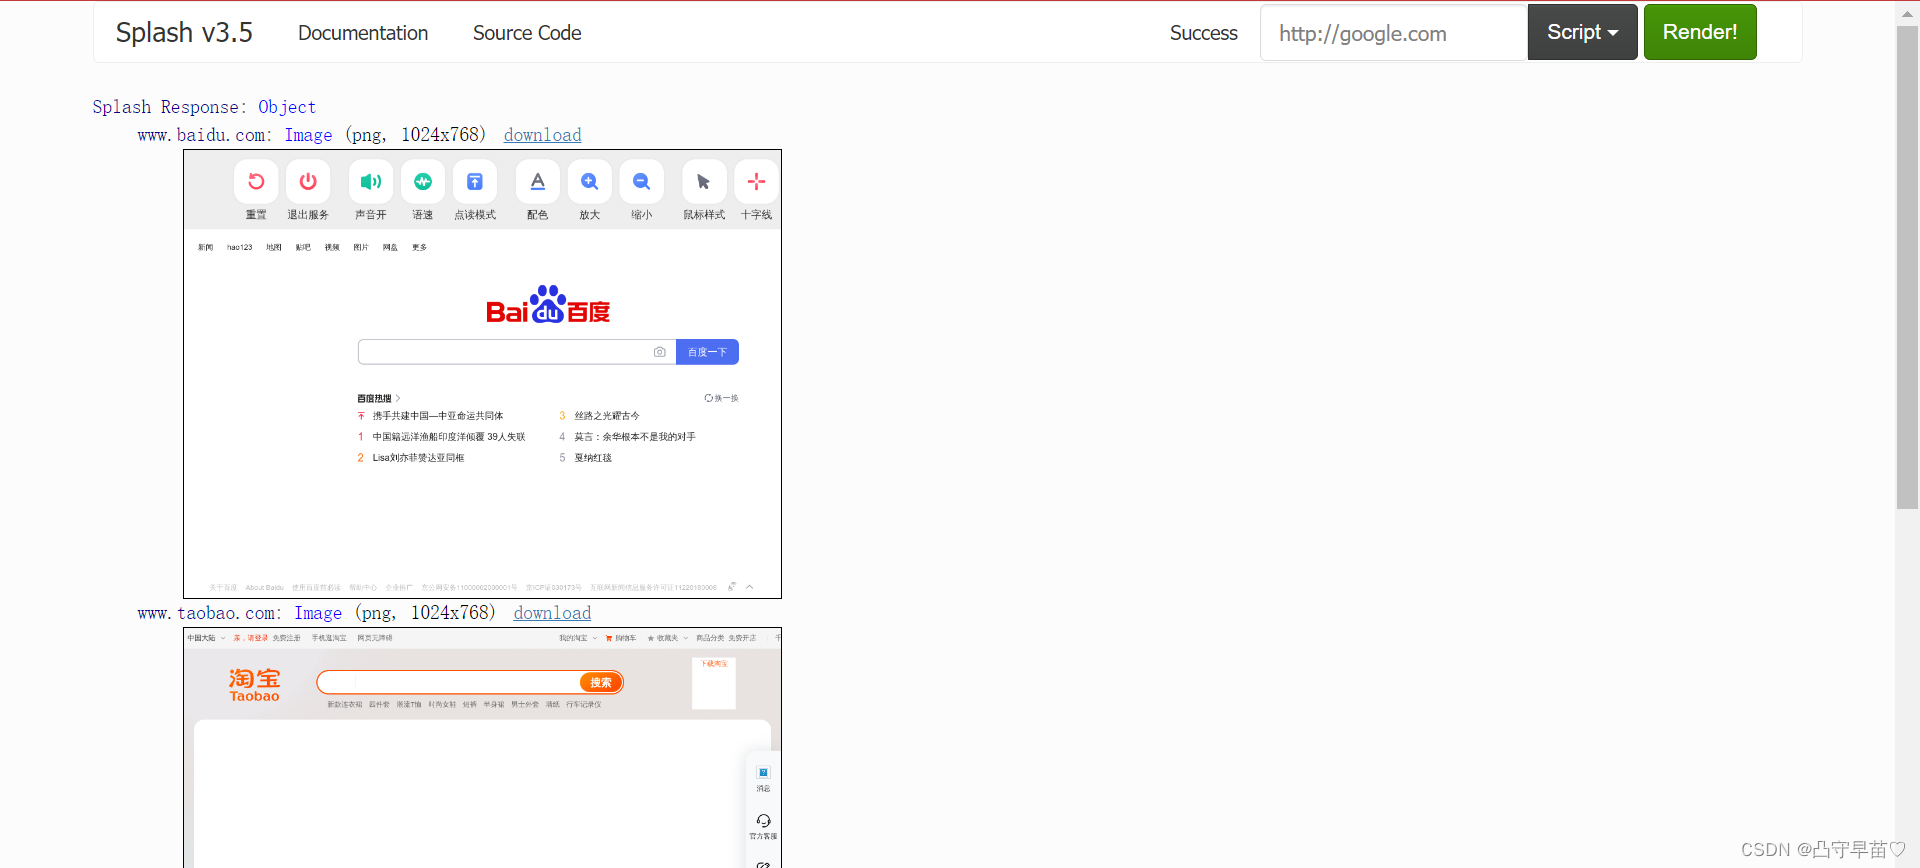The image size is (1920, 868).
Task: Select the 鼠标样式 cursor style icon
Action: (704, 182)
